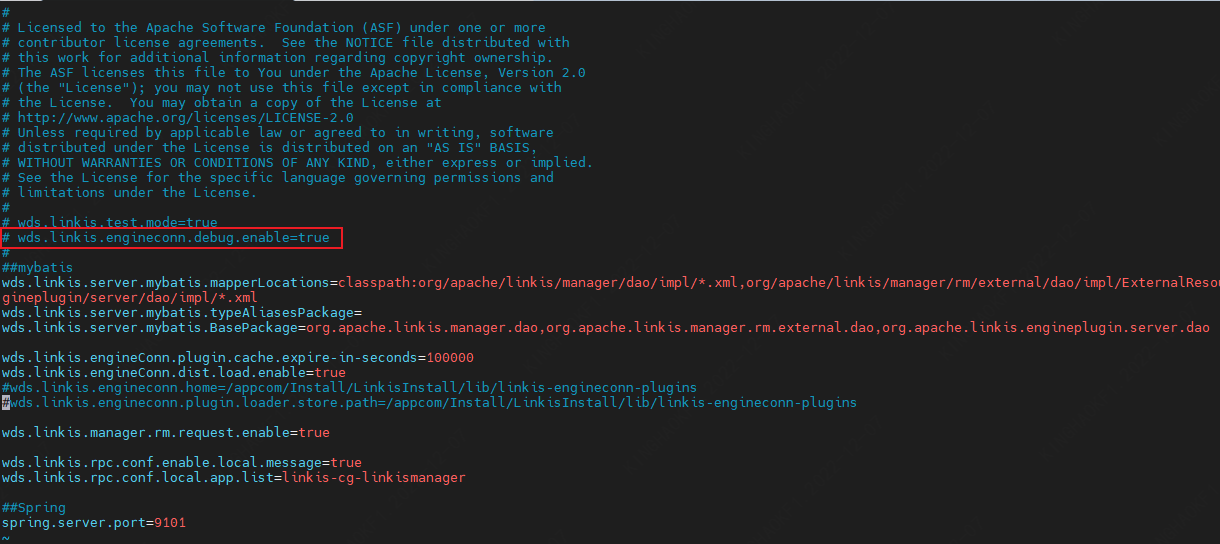This screenshot has width=1220, height=544.
Task: Place cursor on wds.linkis.test.mode line
Action: (x=116, y=222)
